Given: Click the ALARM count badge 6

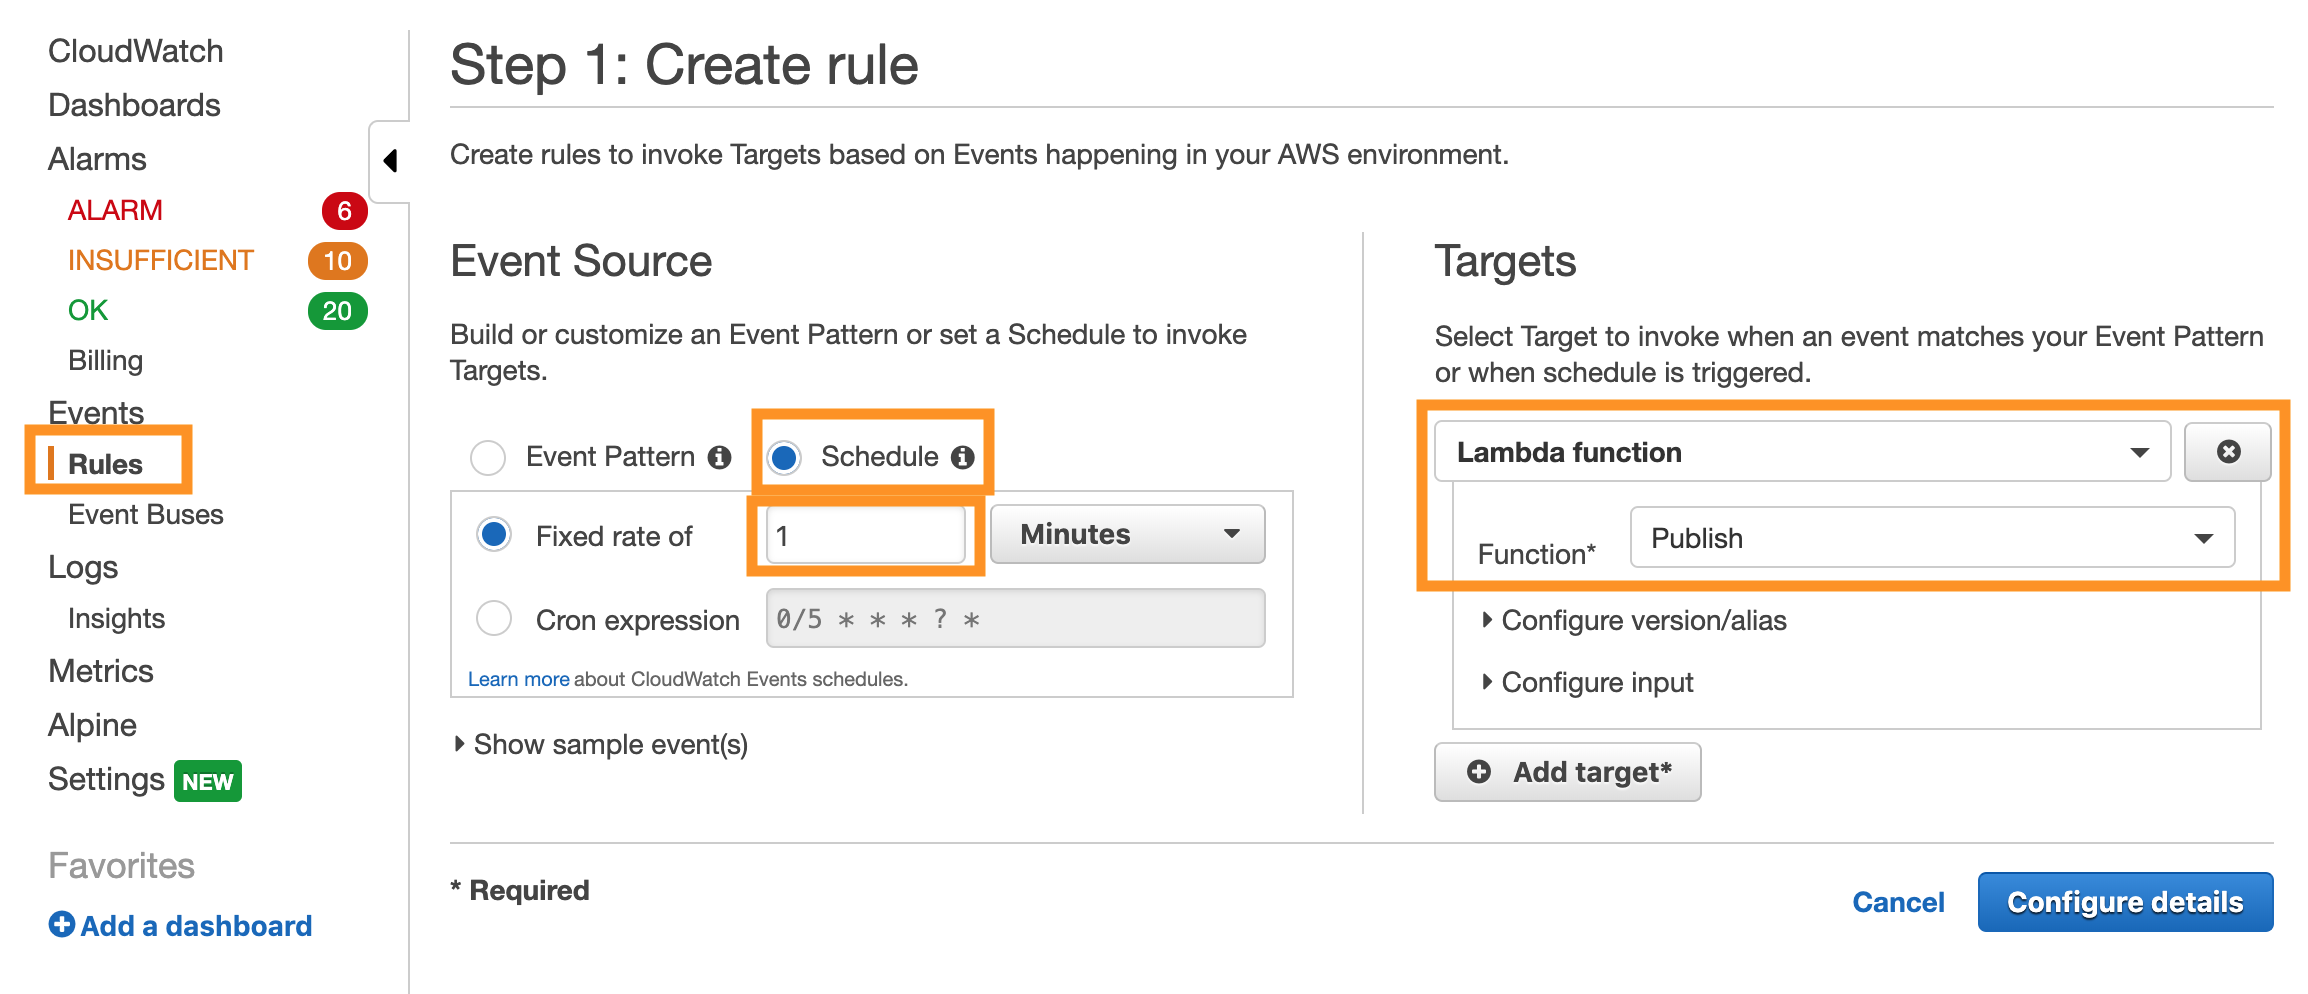Looking at the screenshot, I should [343, 211].
